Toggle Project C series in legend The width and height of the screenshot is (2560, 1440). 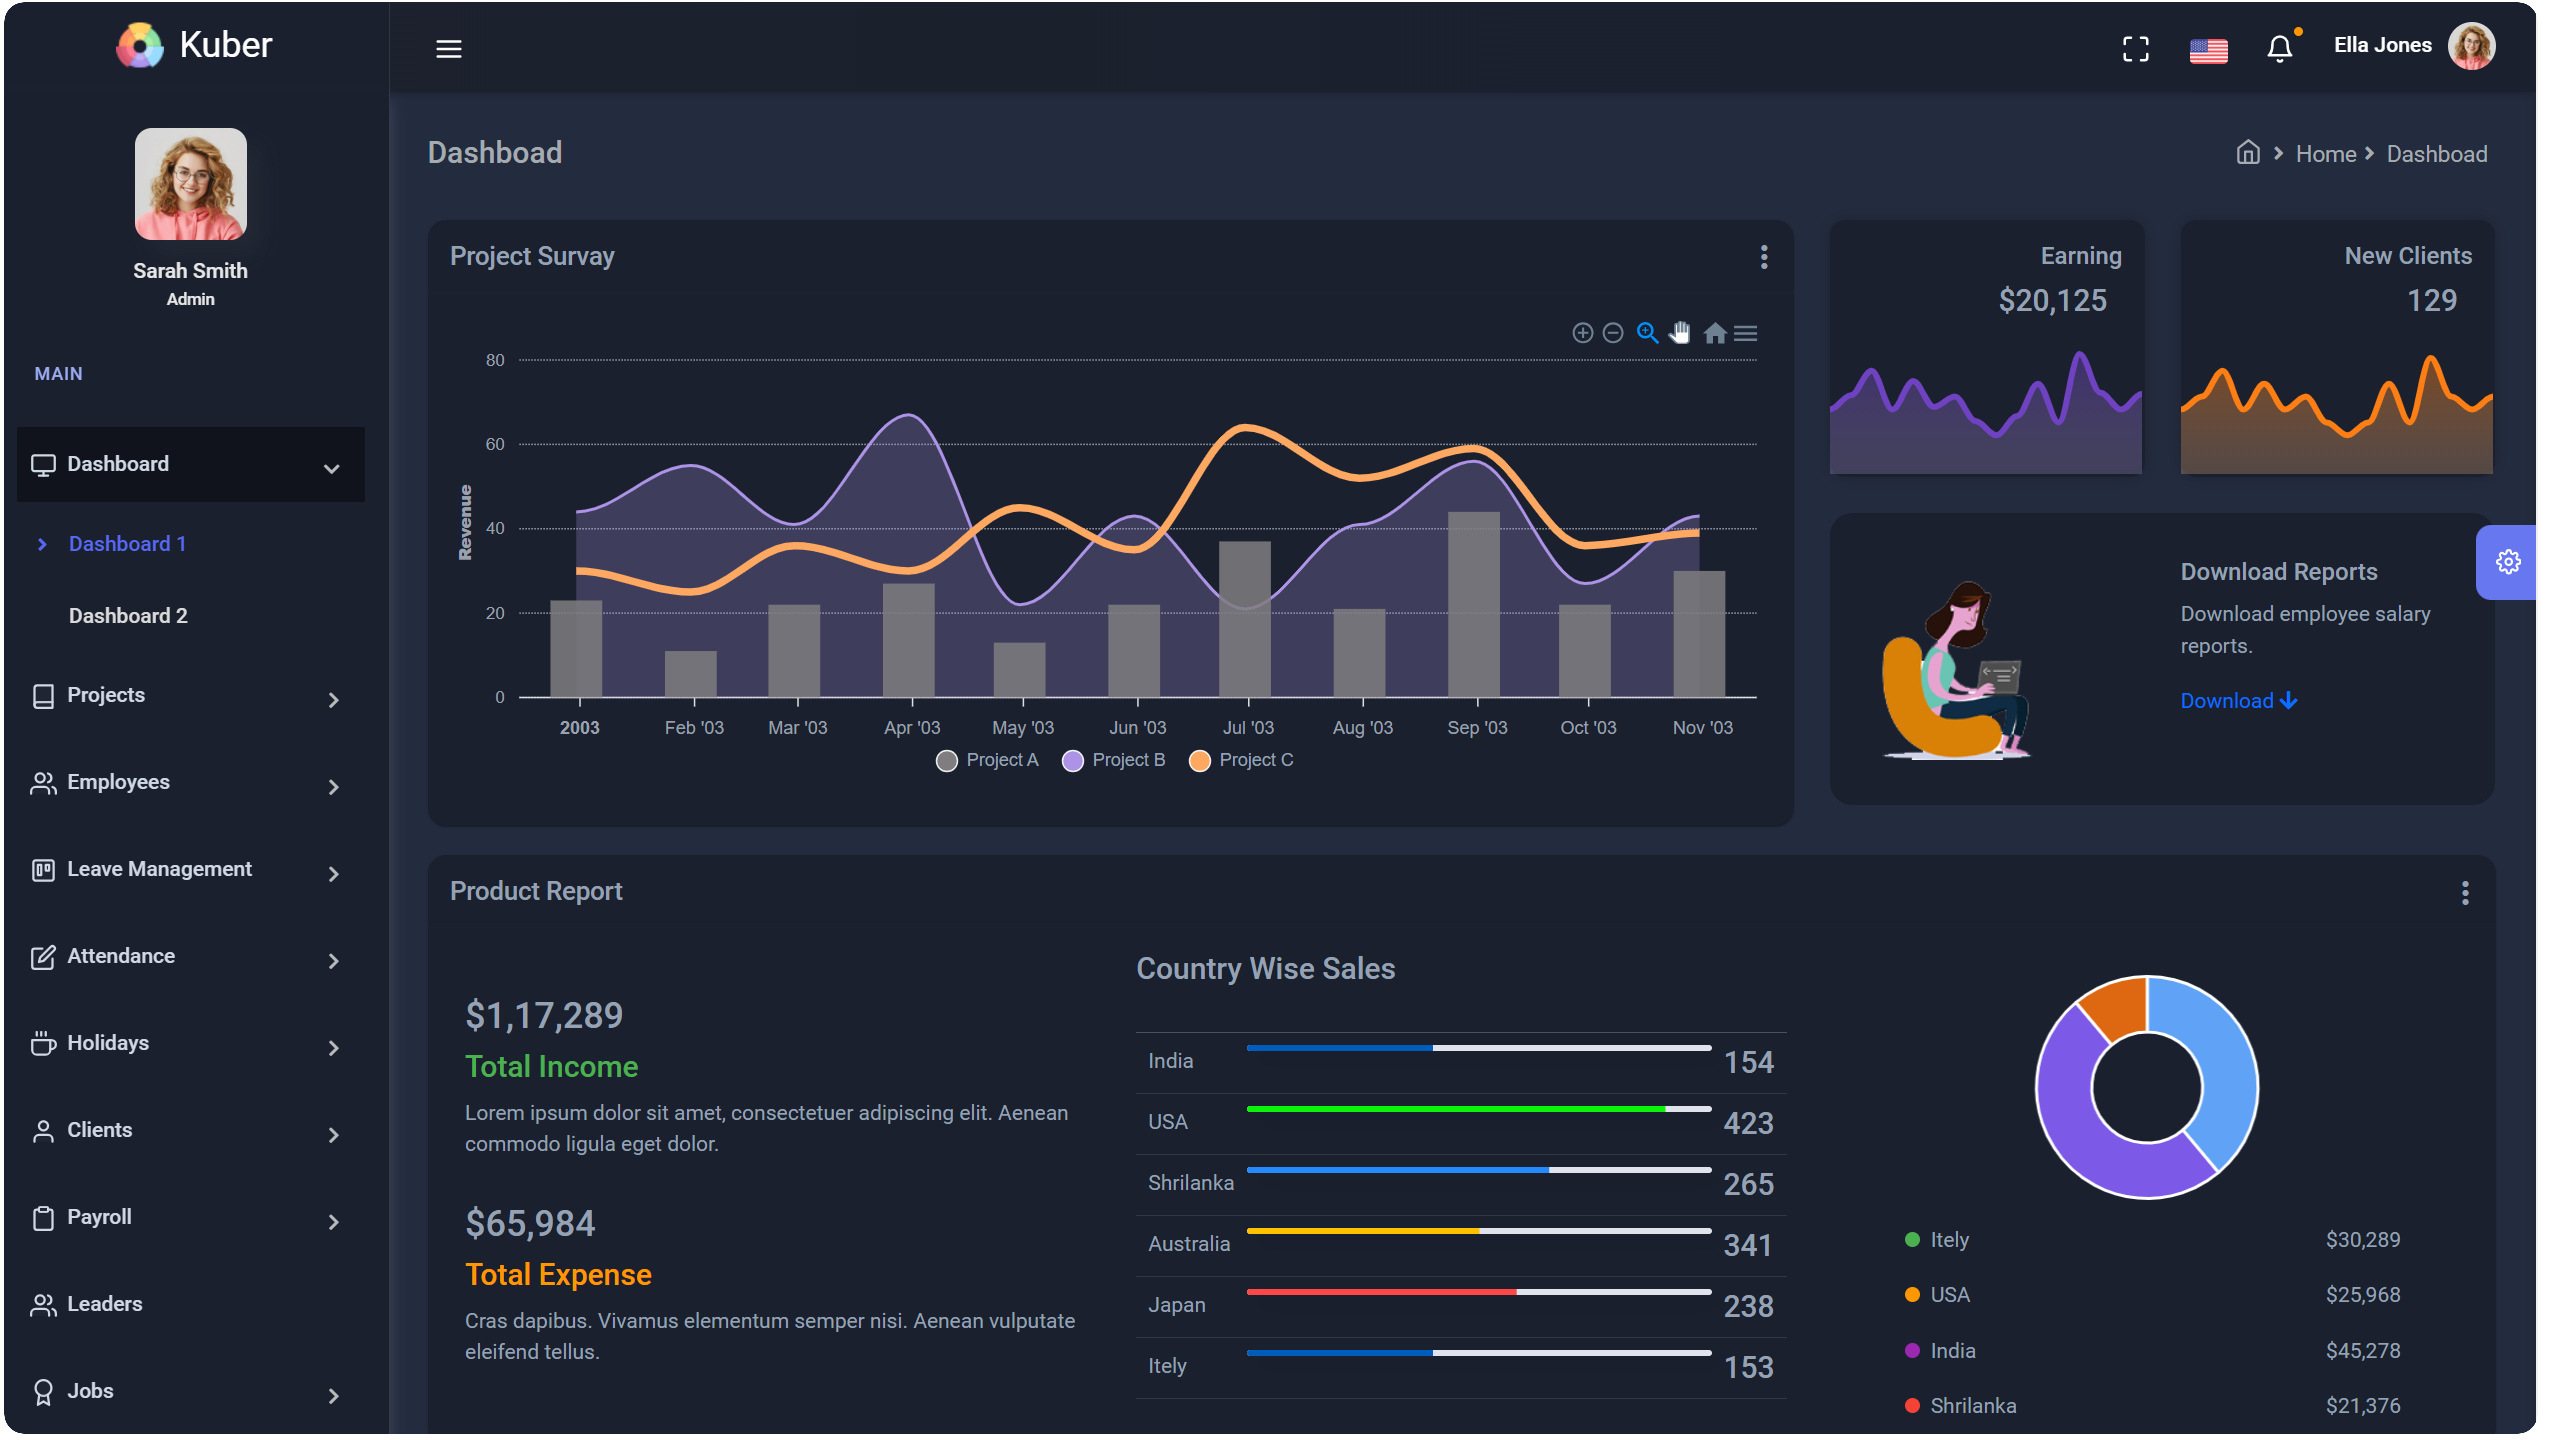coord(1241,760)
